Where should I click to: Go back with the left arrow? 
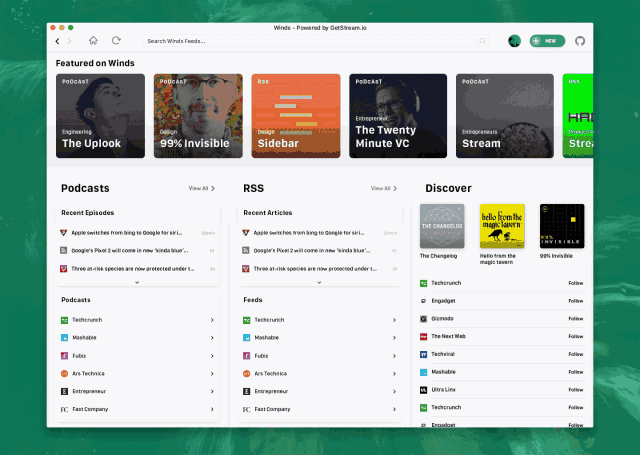(58, 41)
